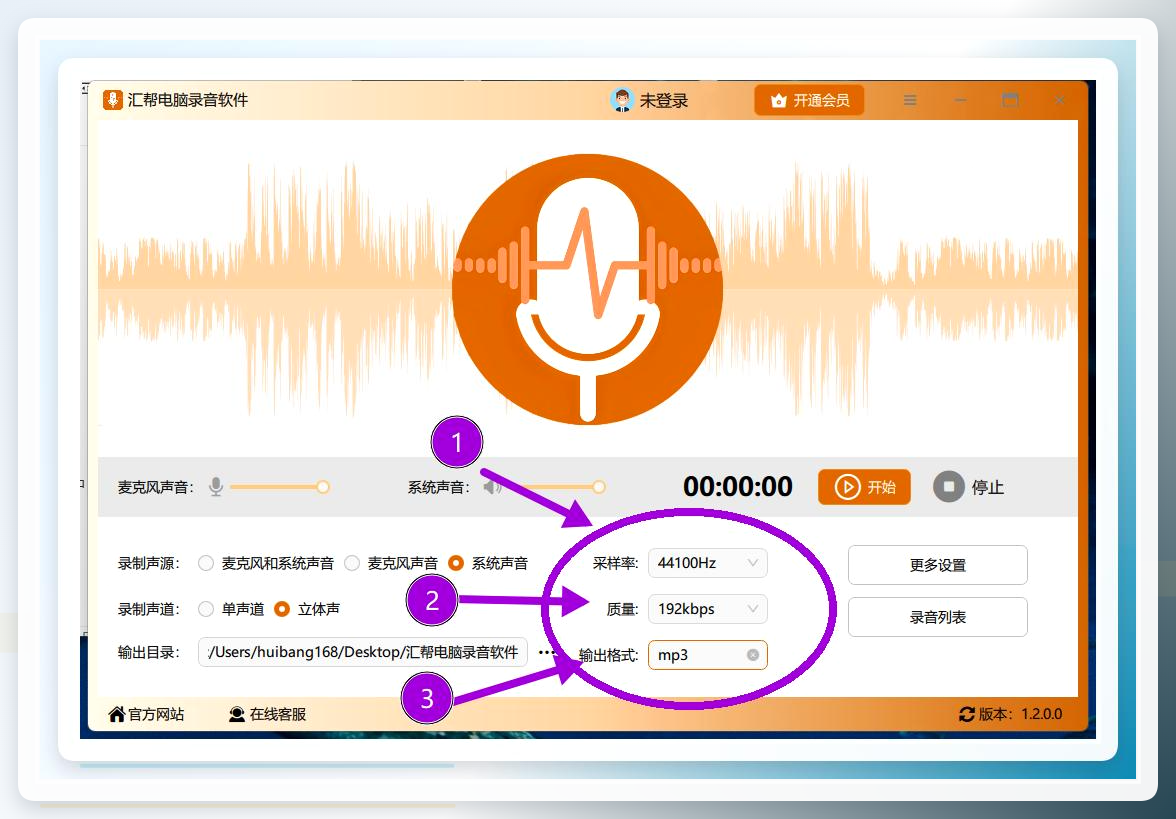1176x819 pixels.
Task: Click the app logo icon in title bar
Action: click(x=112, y=100)
